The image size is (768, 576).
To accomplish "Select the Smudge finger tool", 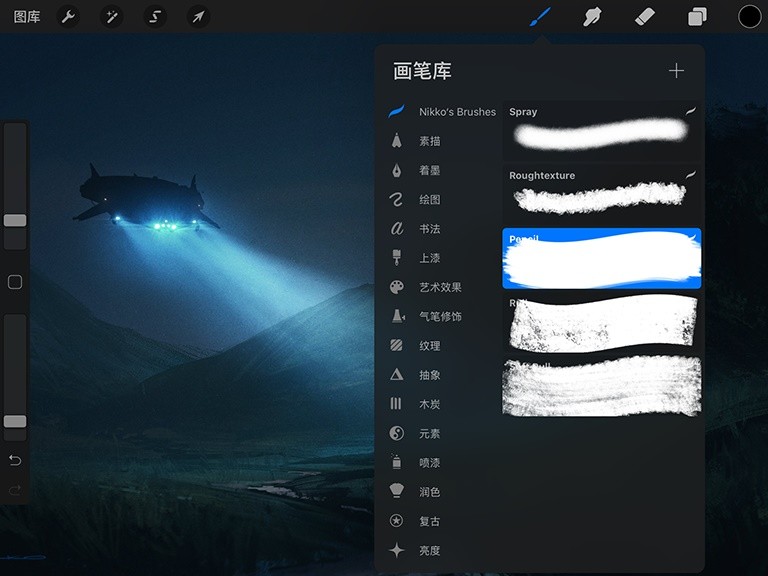I will click(593, 17).
